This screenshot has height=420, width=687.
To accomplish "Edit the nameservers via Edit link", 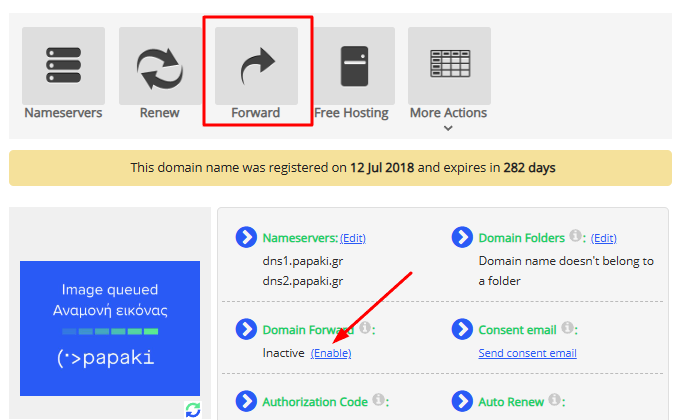I will [353, 238].
